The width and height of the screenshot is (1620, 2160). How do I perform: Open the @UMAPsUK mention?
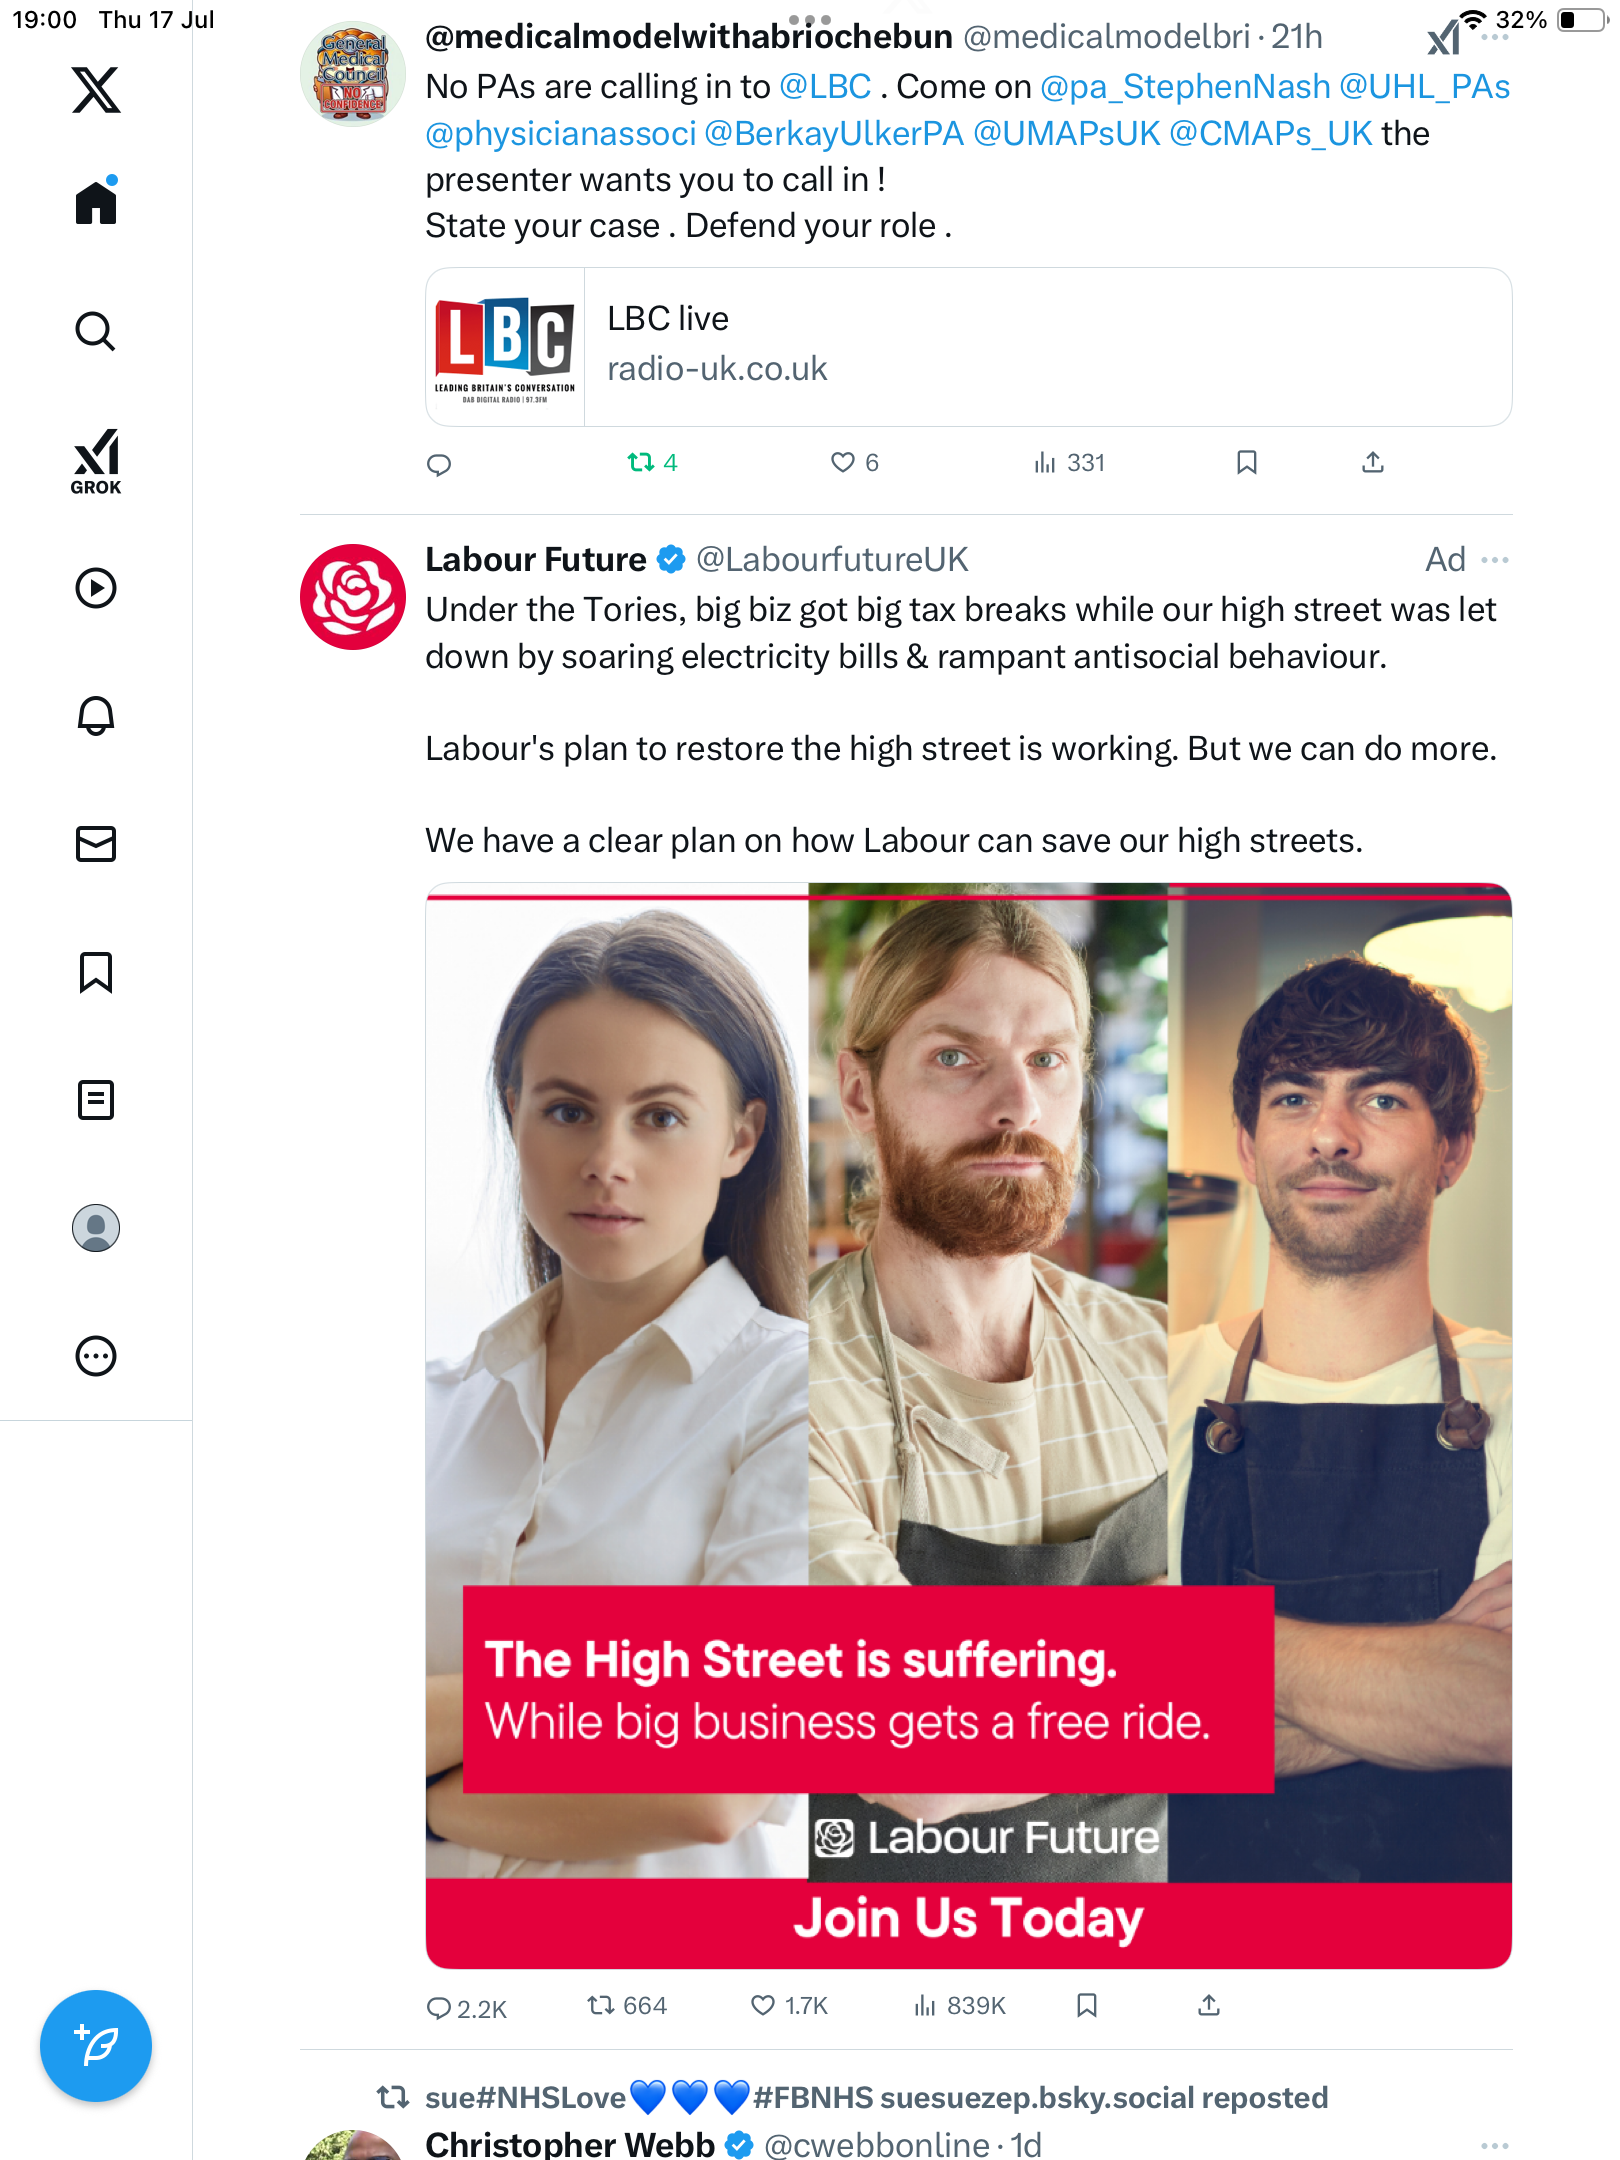coord(1066,133)
